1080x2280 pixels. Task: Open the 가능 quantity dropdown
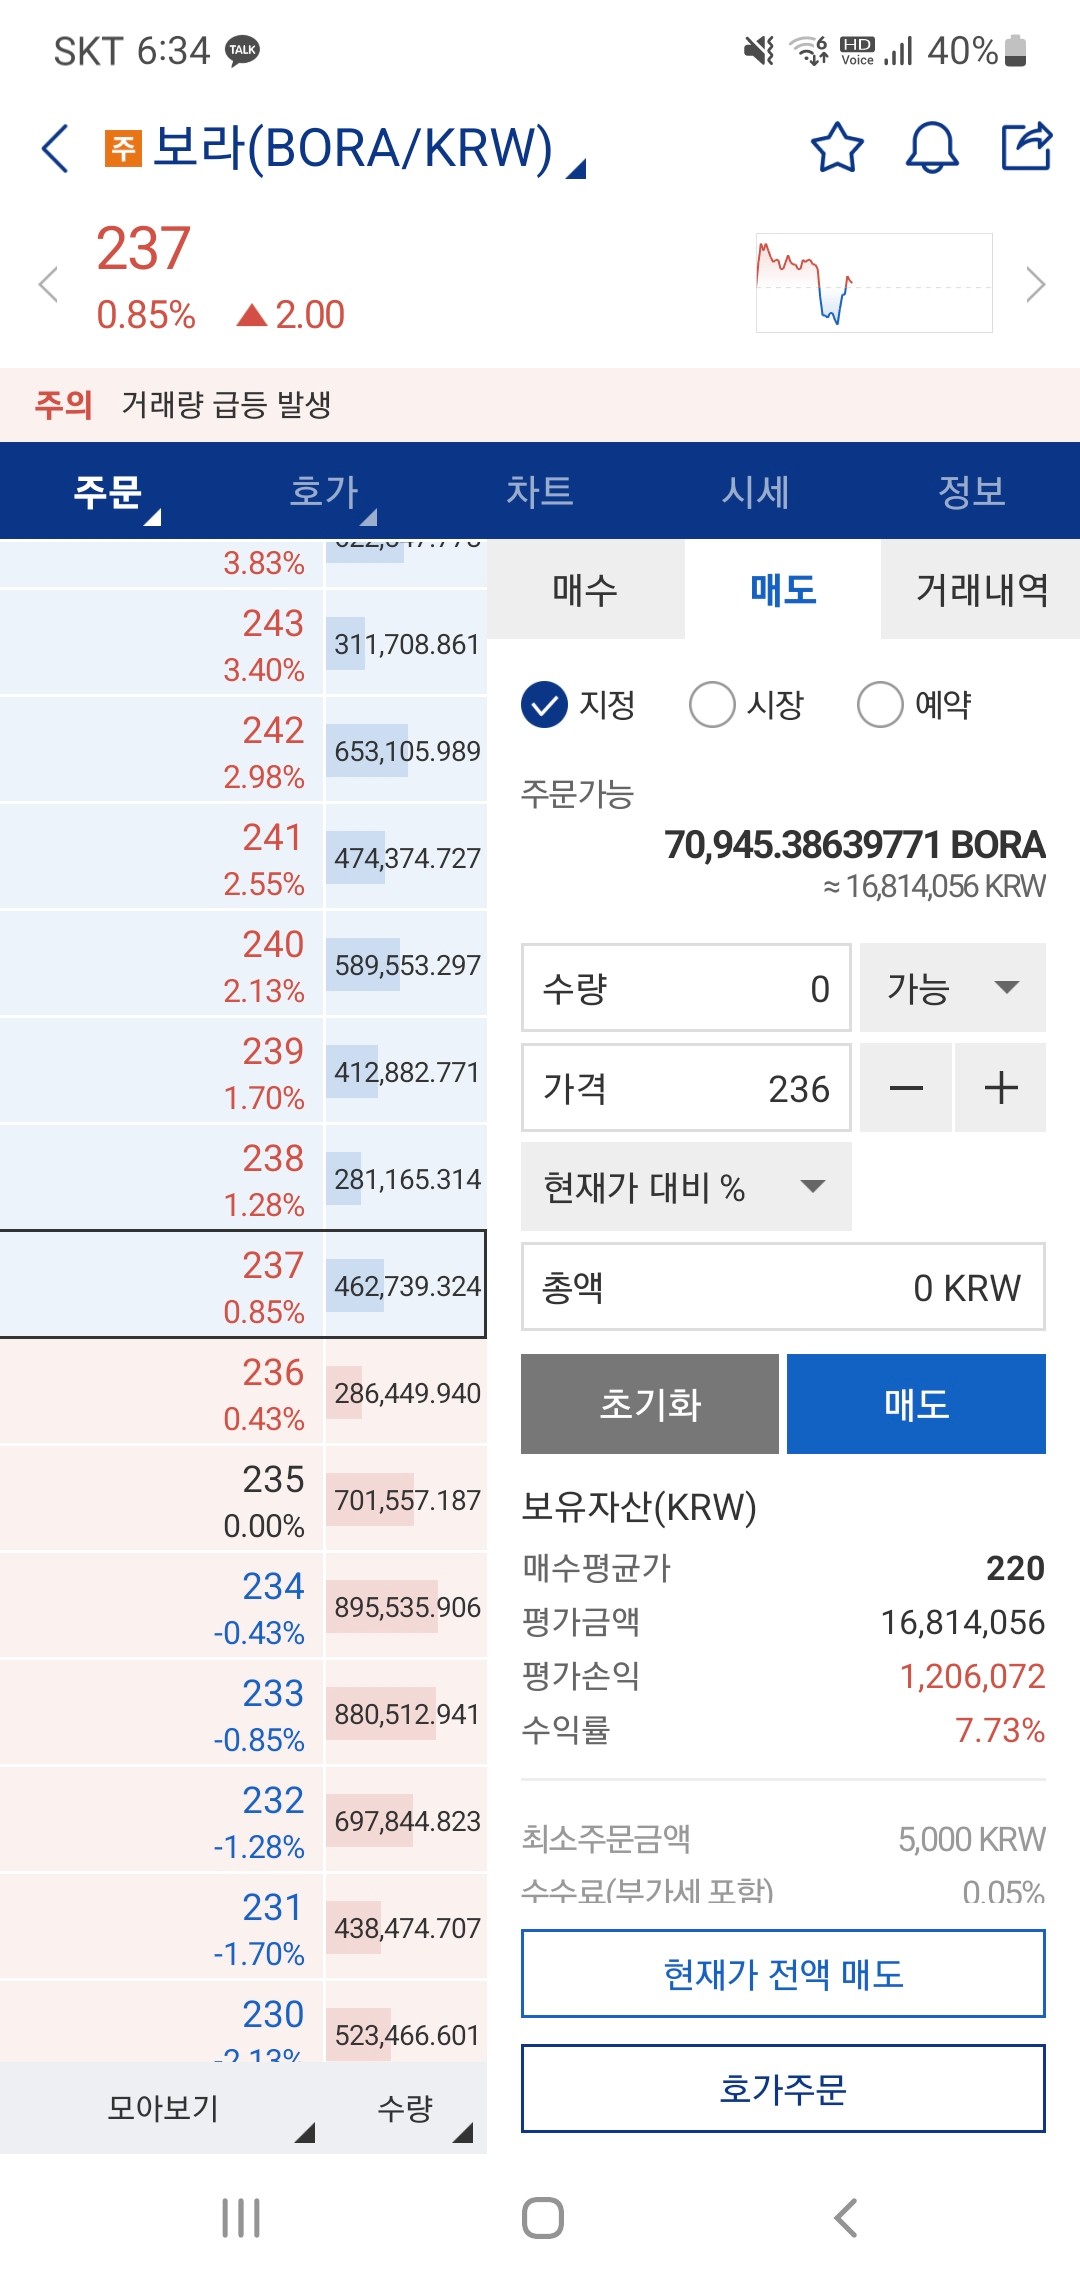pos(953,988)
